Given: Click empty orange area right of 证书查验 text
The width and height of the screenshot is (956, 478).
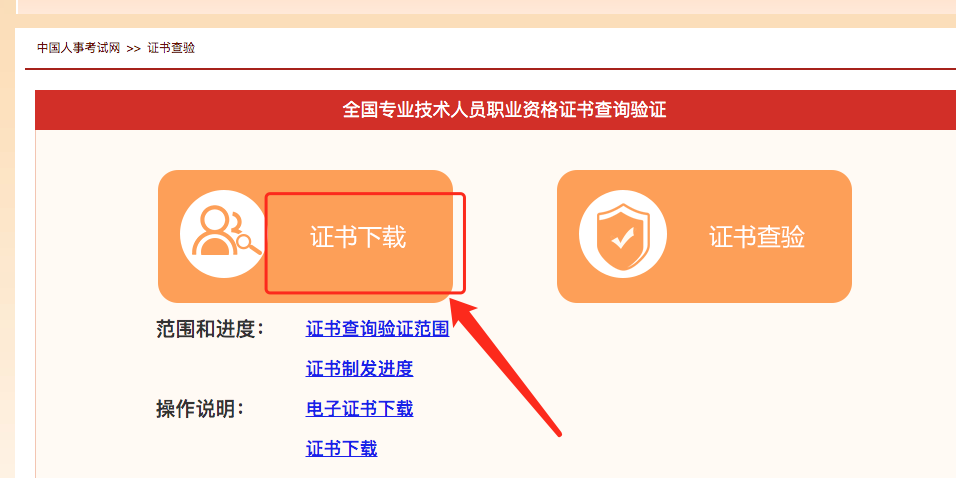Looking at the screenshot, I should [828, 237].
